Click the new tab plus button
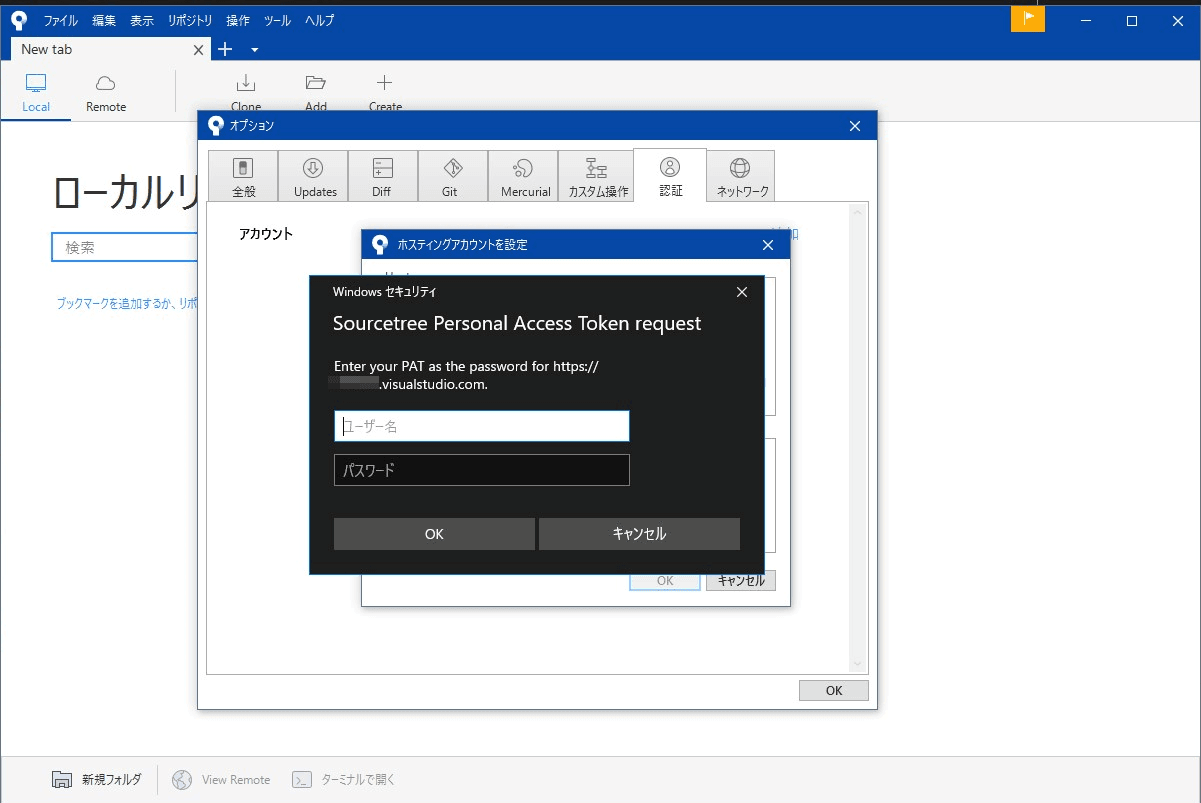The image size is (1201, 803). tap(225, 49)
